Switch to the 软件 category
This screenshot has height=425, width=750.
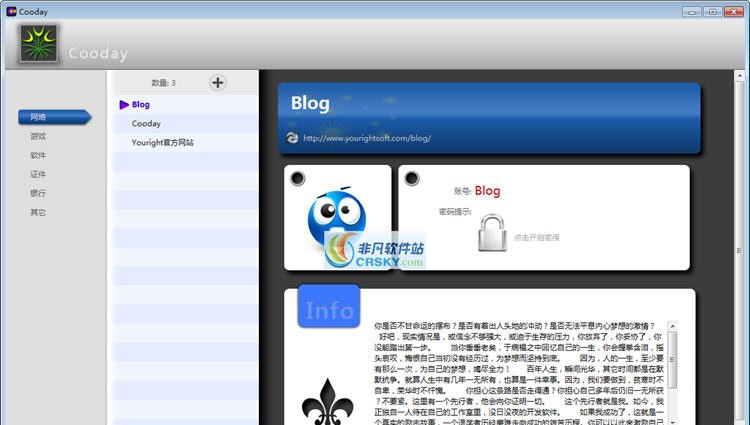(x=38, y=155)
